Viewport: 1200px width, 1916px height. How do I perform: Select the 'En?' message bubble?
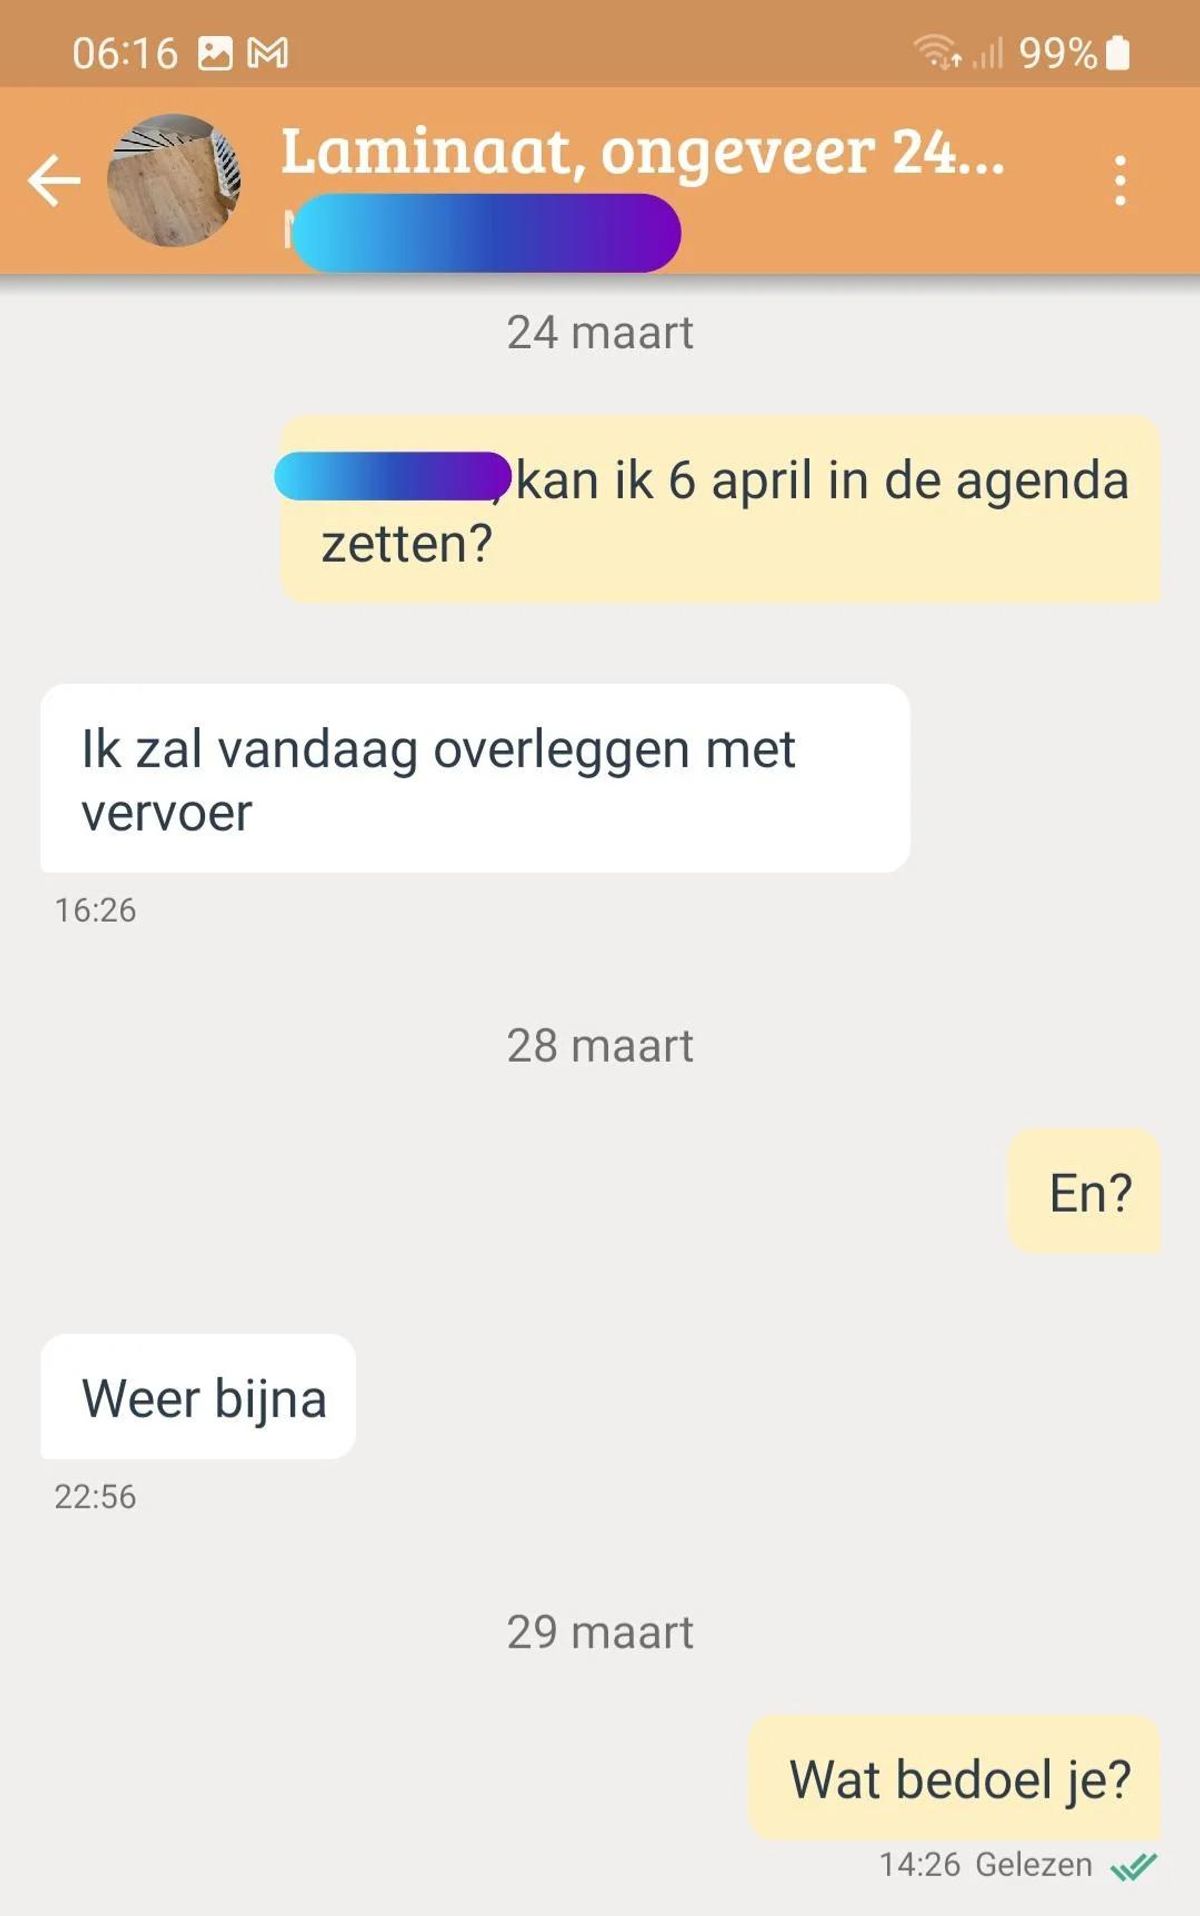[1085, 1191]
